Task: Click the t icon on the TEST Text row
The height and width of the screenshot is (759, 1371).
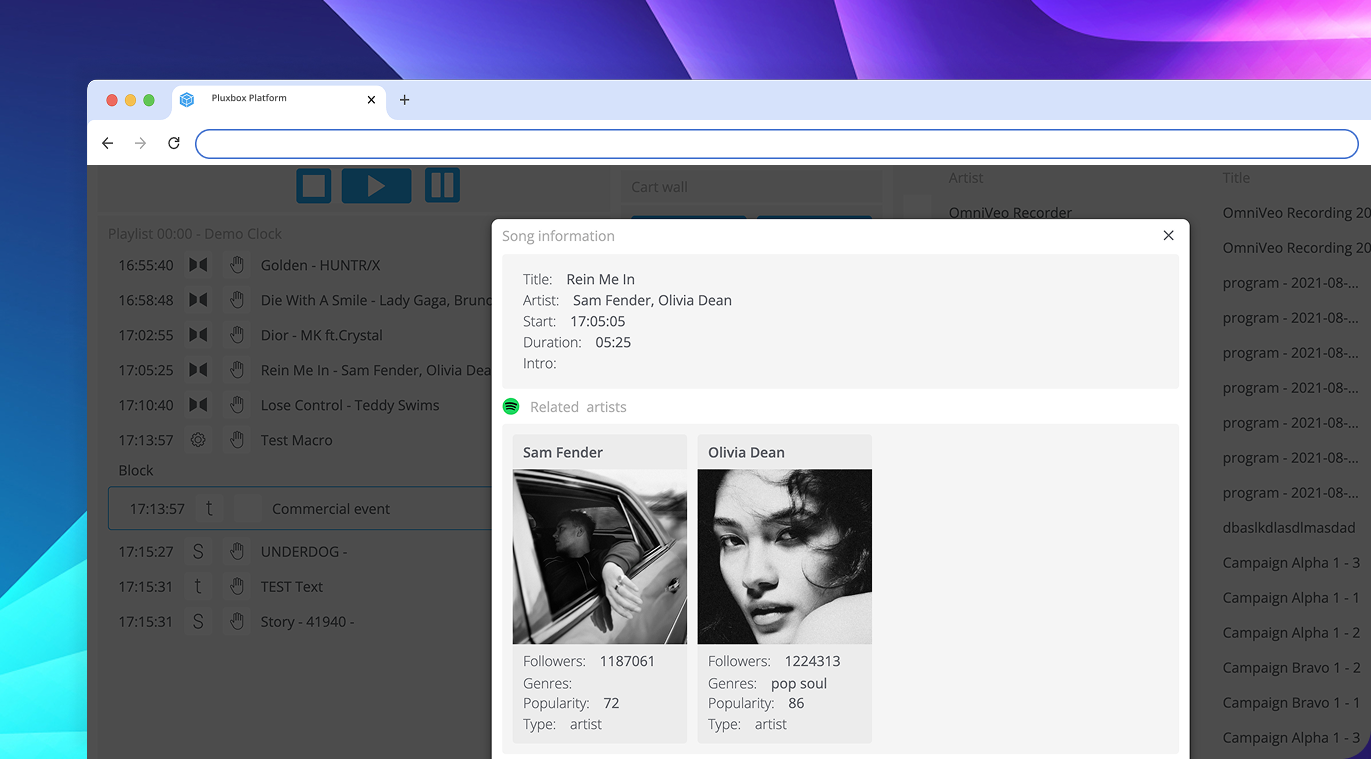Action: (x=199, y=587)
